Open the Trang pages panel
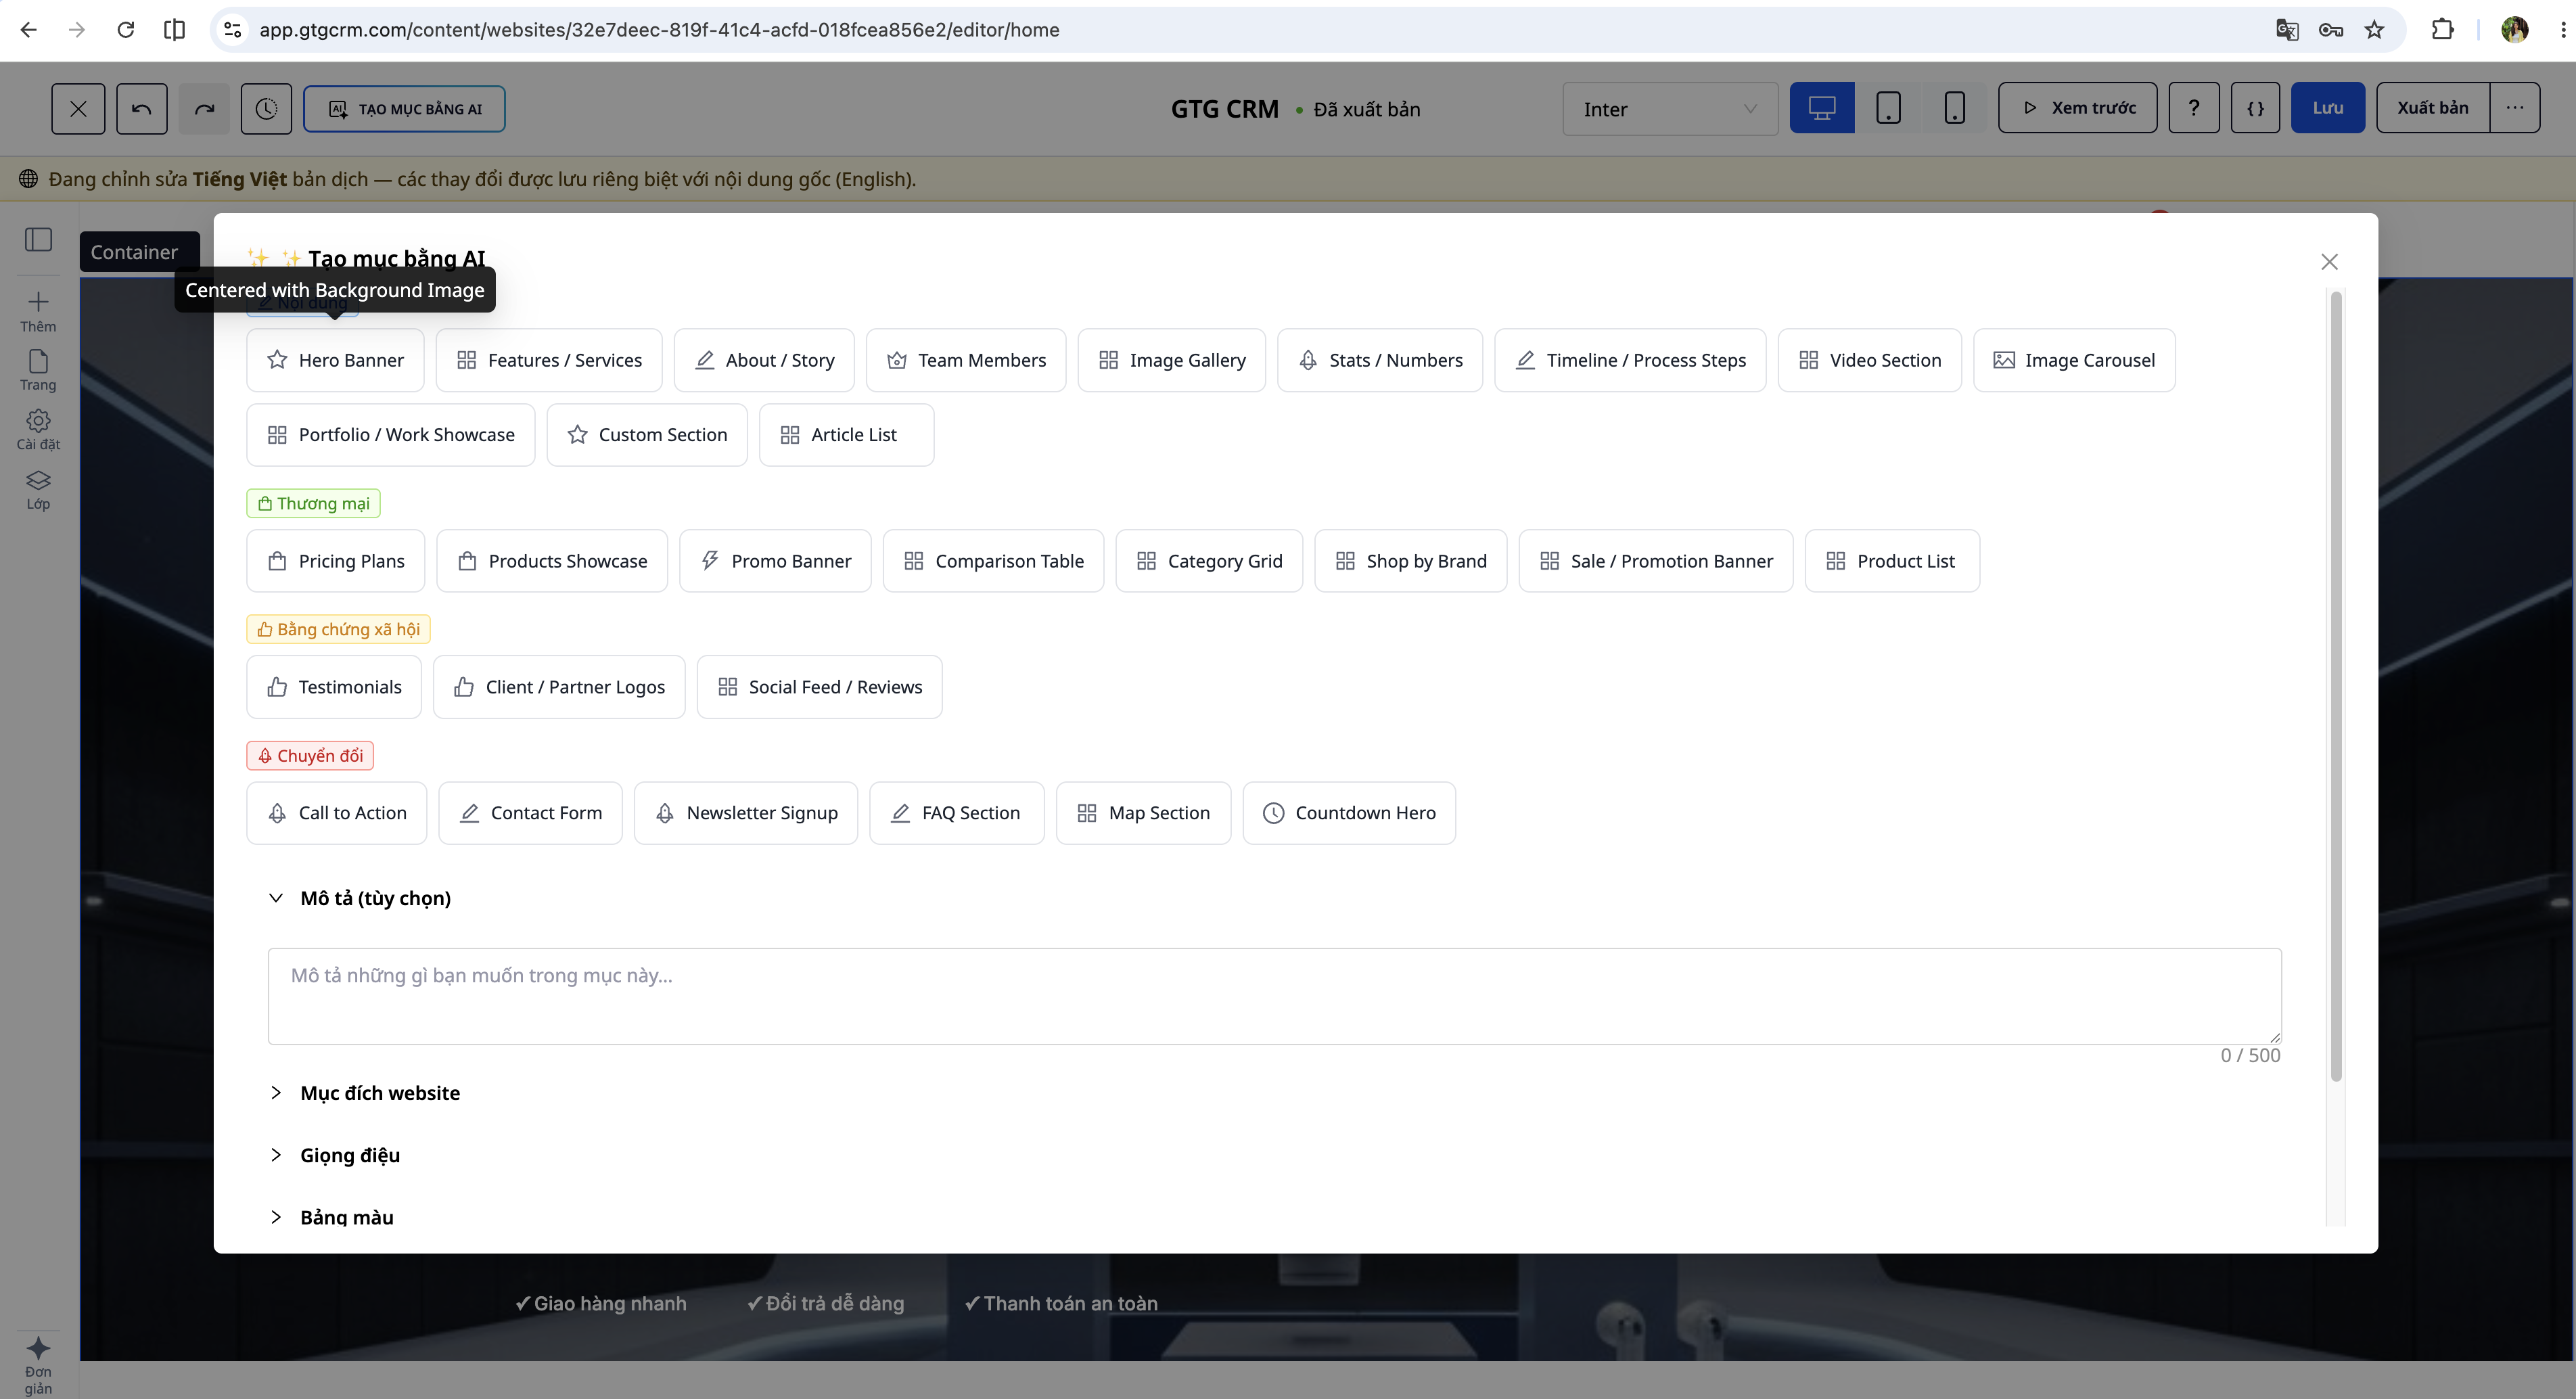Image resolution: width=2576 pixels, height=1399 pixels. pos(38,370)
